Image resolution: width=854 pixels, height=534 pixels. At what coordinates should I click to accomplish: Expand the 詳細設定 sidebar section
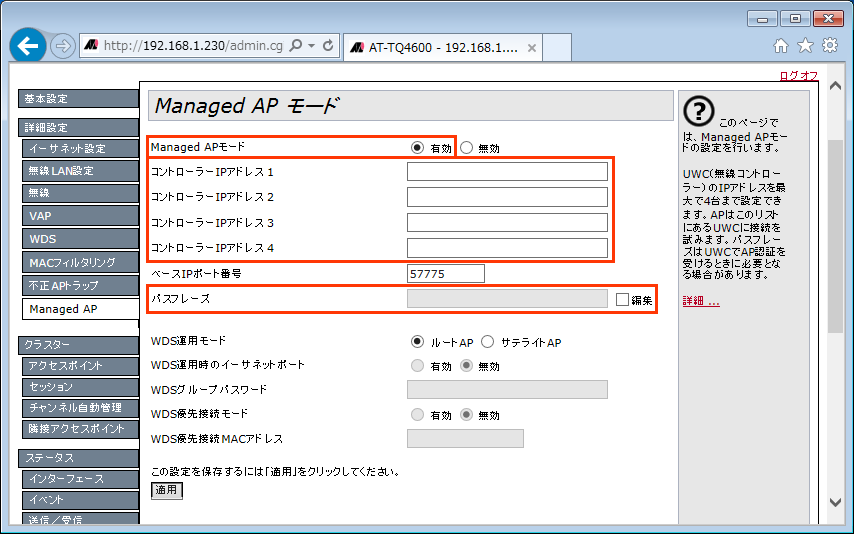coord(78,127)
